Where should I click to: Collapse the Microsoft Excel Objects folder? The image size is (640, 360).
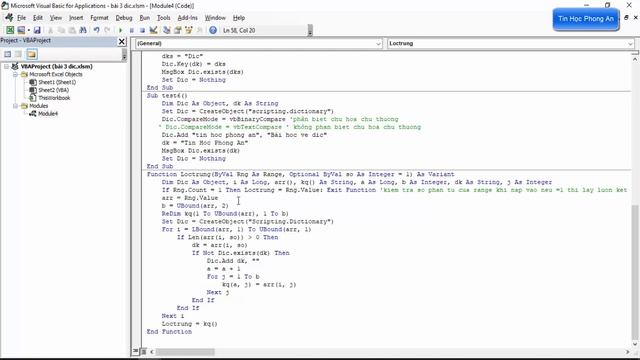(x=15, y=74)
